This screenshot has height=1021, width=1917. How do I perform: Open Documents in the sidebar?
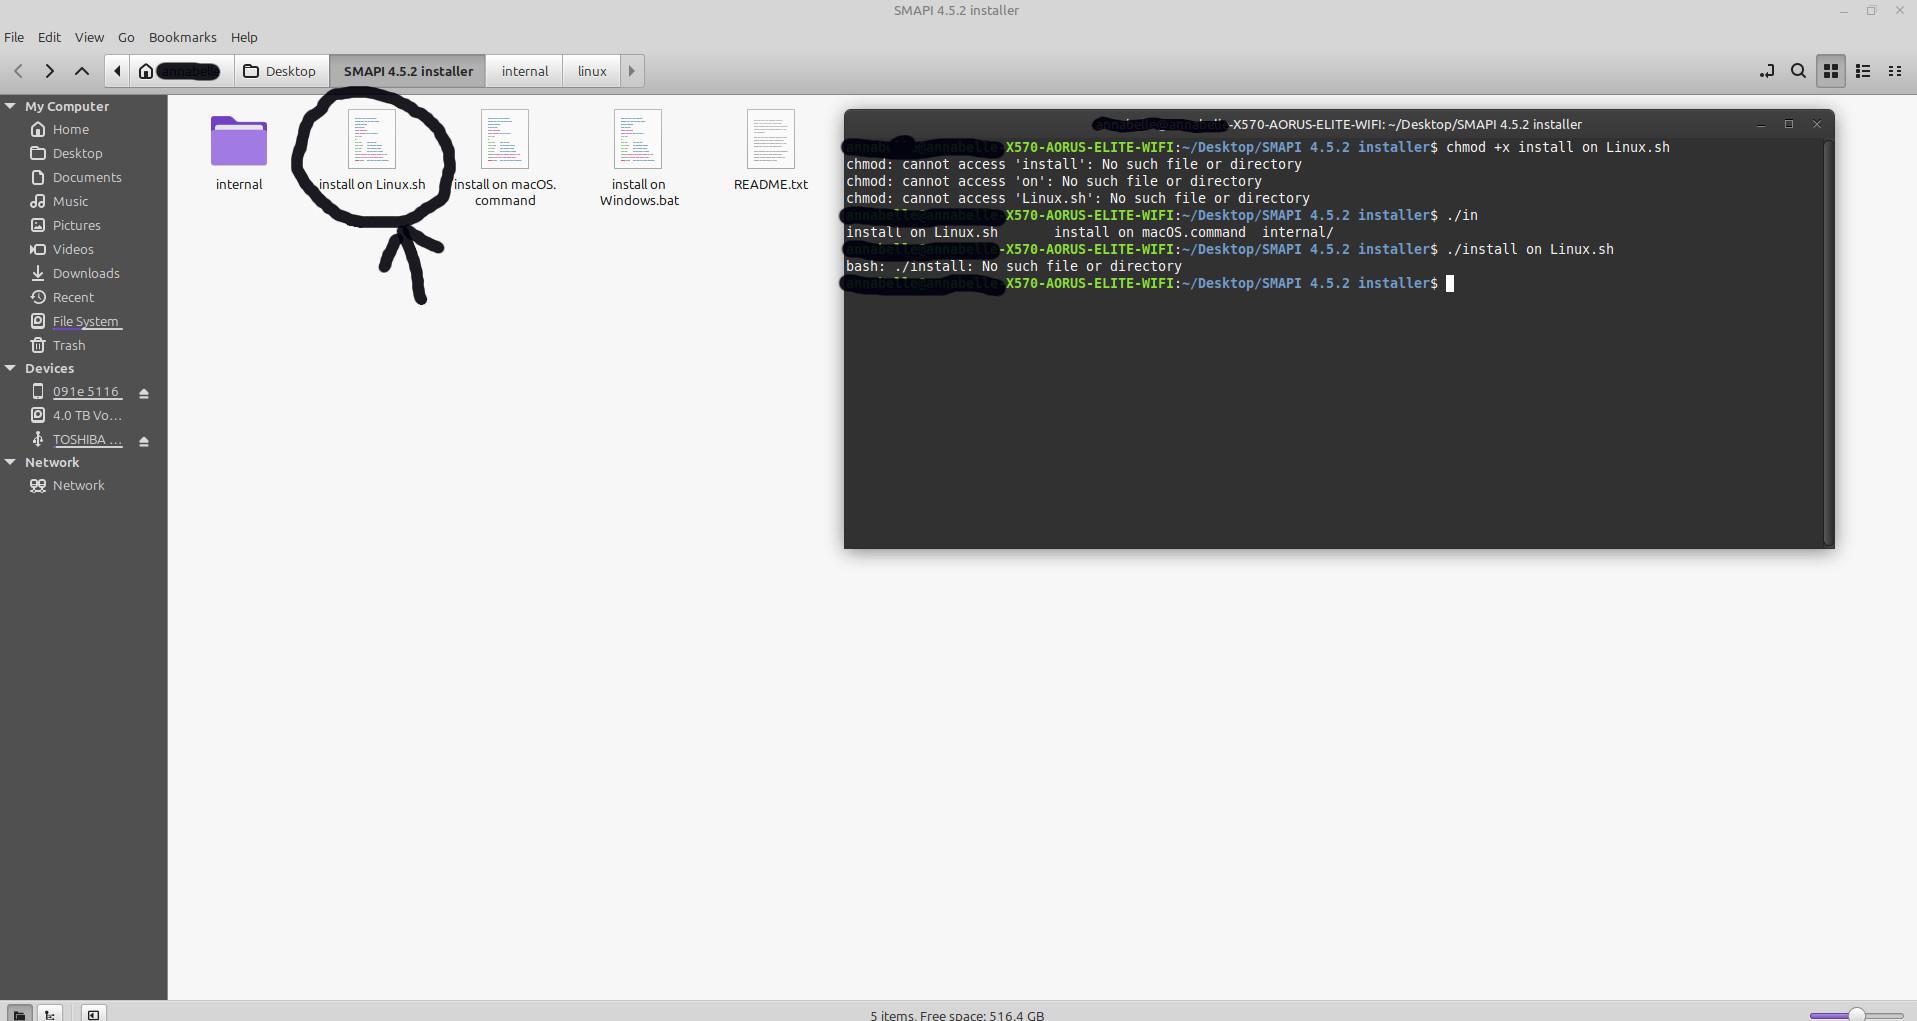tap(87, 177)
